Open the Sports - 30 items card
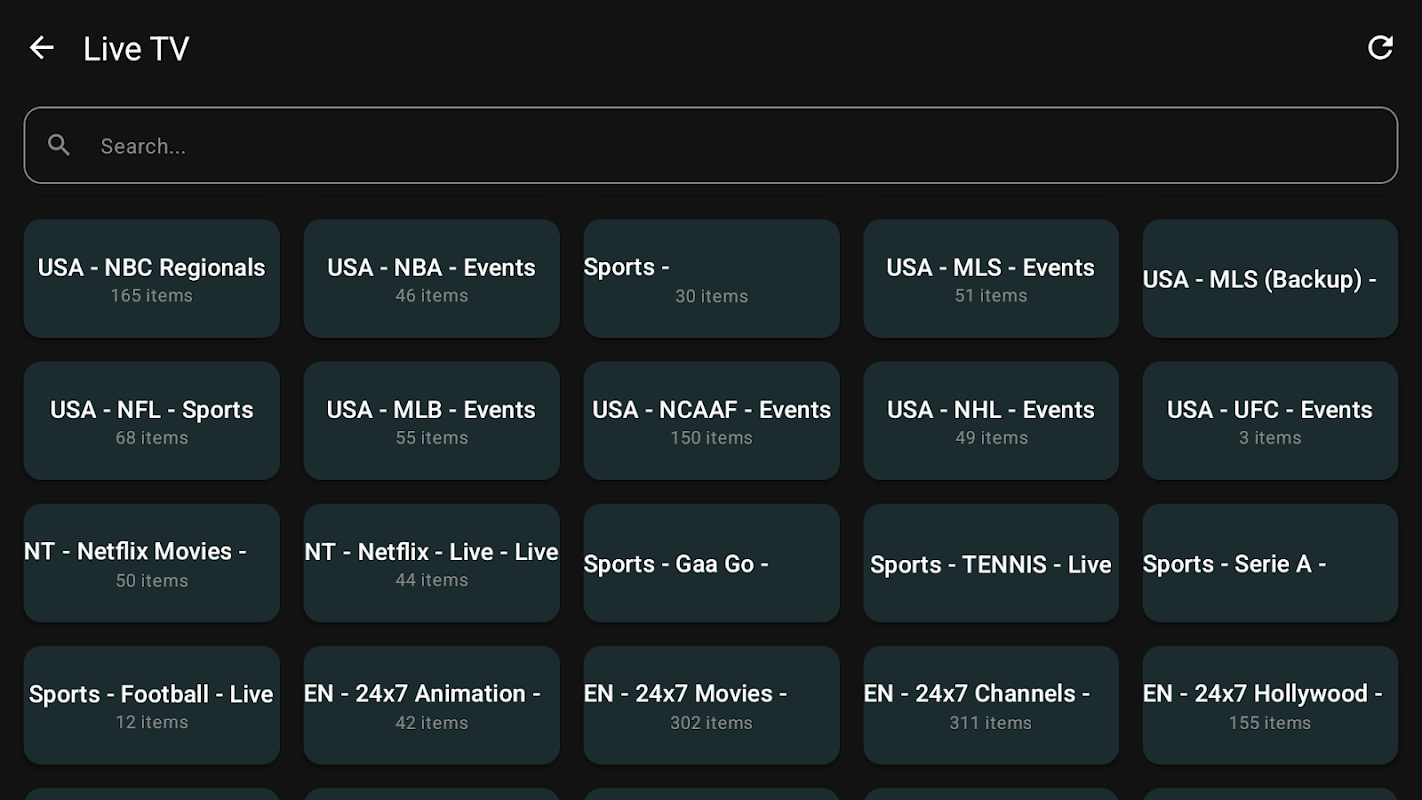The width and height of the screenshot is (1422, 800). [712, 279]
